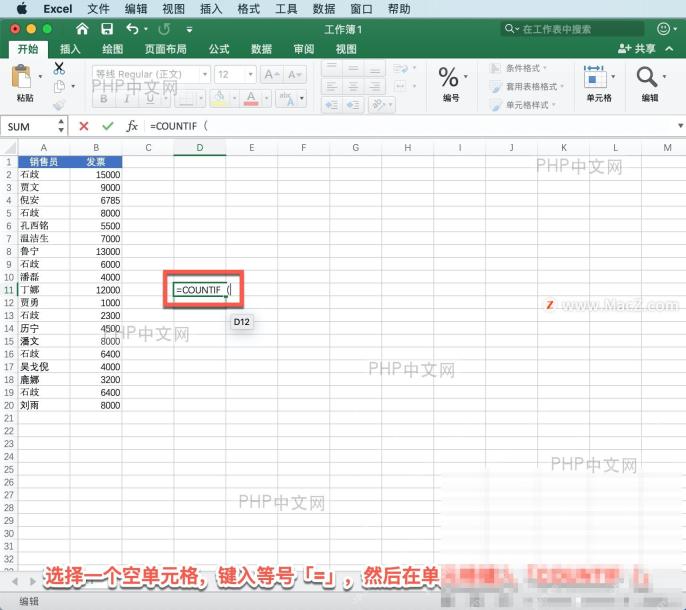Expand the formula bar arrow
Screen dimensions: 686x610
click(680, 126)
